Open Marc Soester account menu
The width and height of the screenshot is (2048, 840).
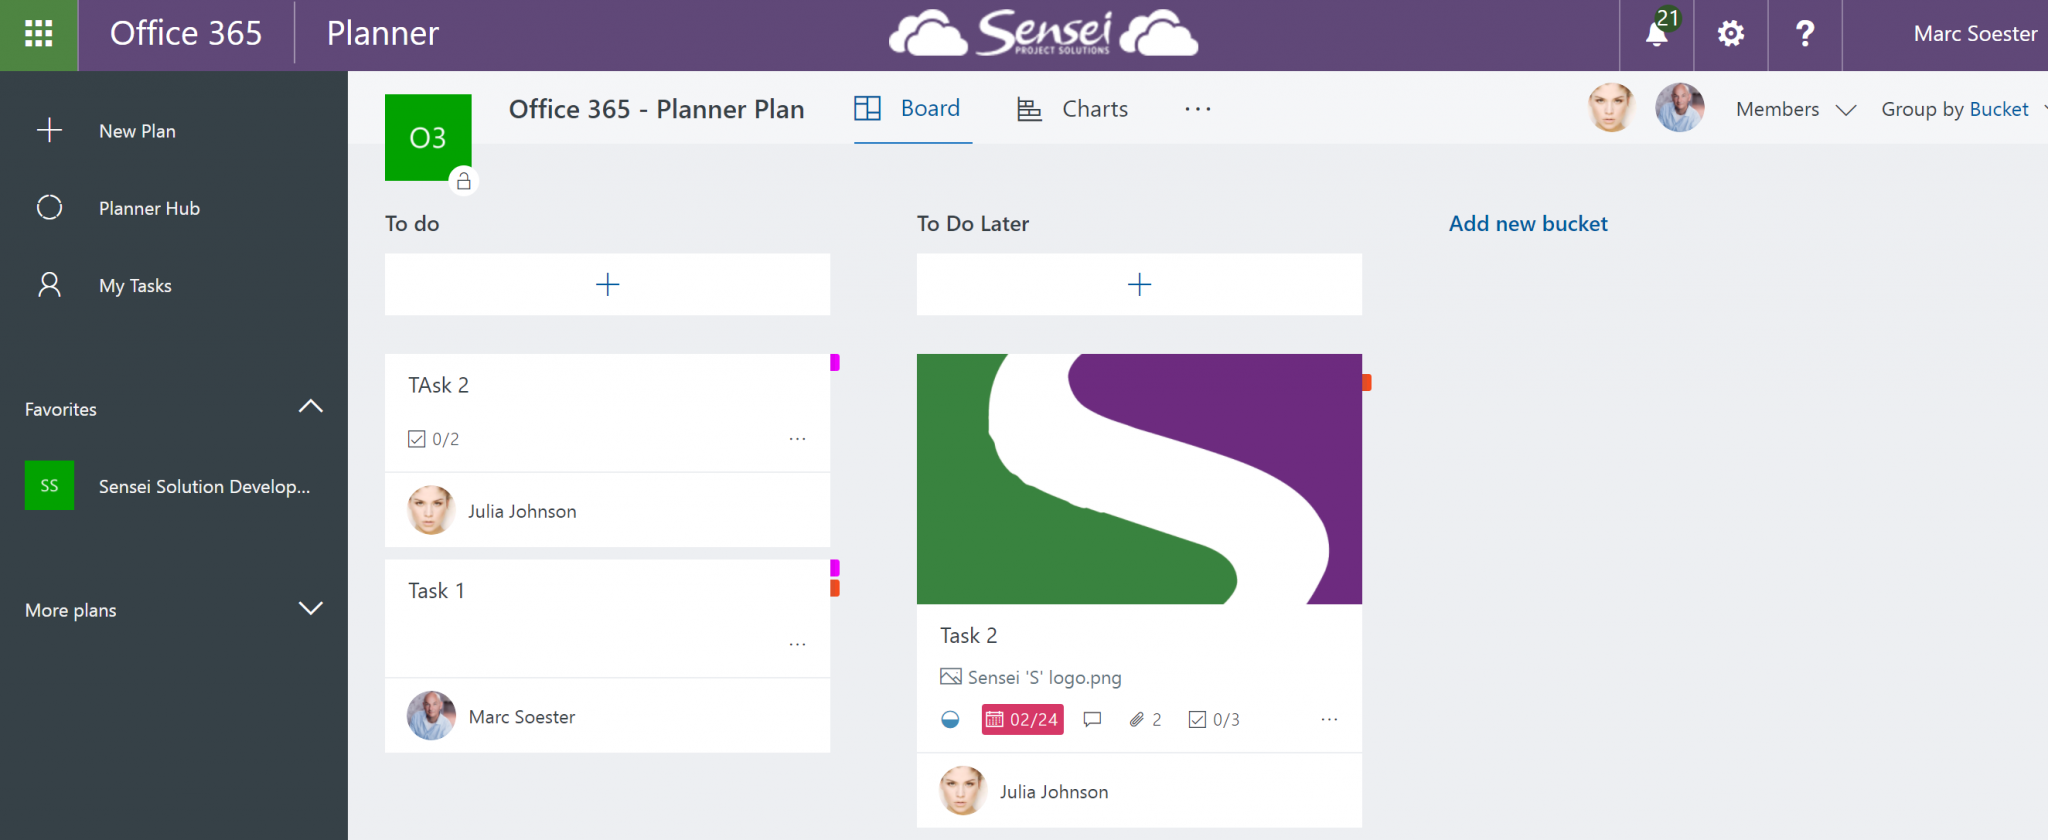tap(1975, 34)
